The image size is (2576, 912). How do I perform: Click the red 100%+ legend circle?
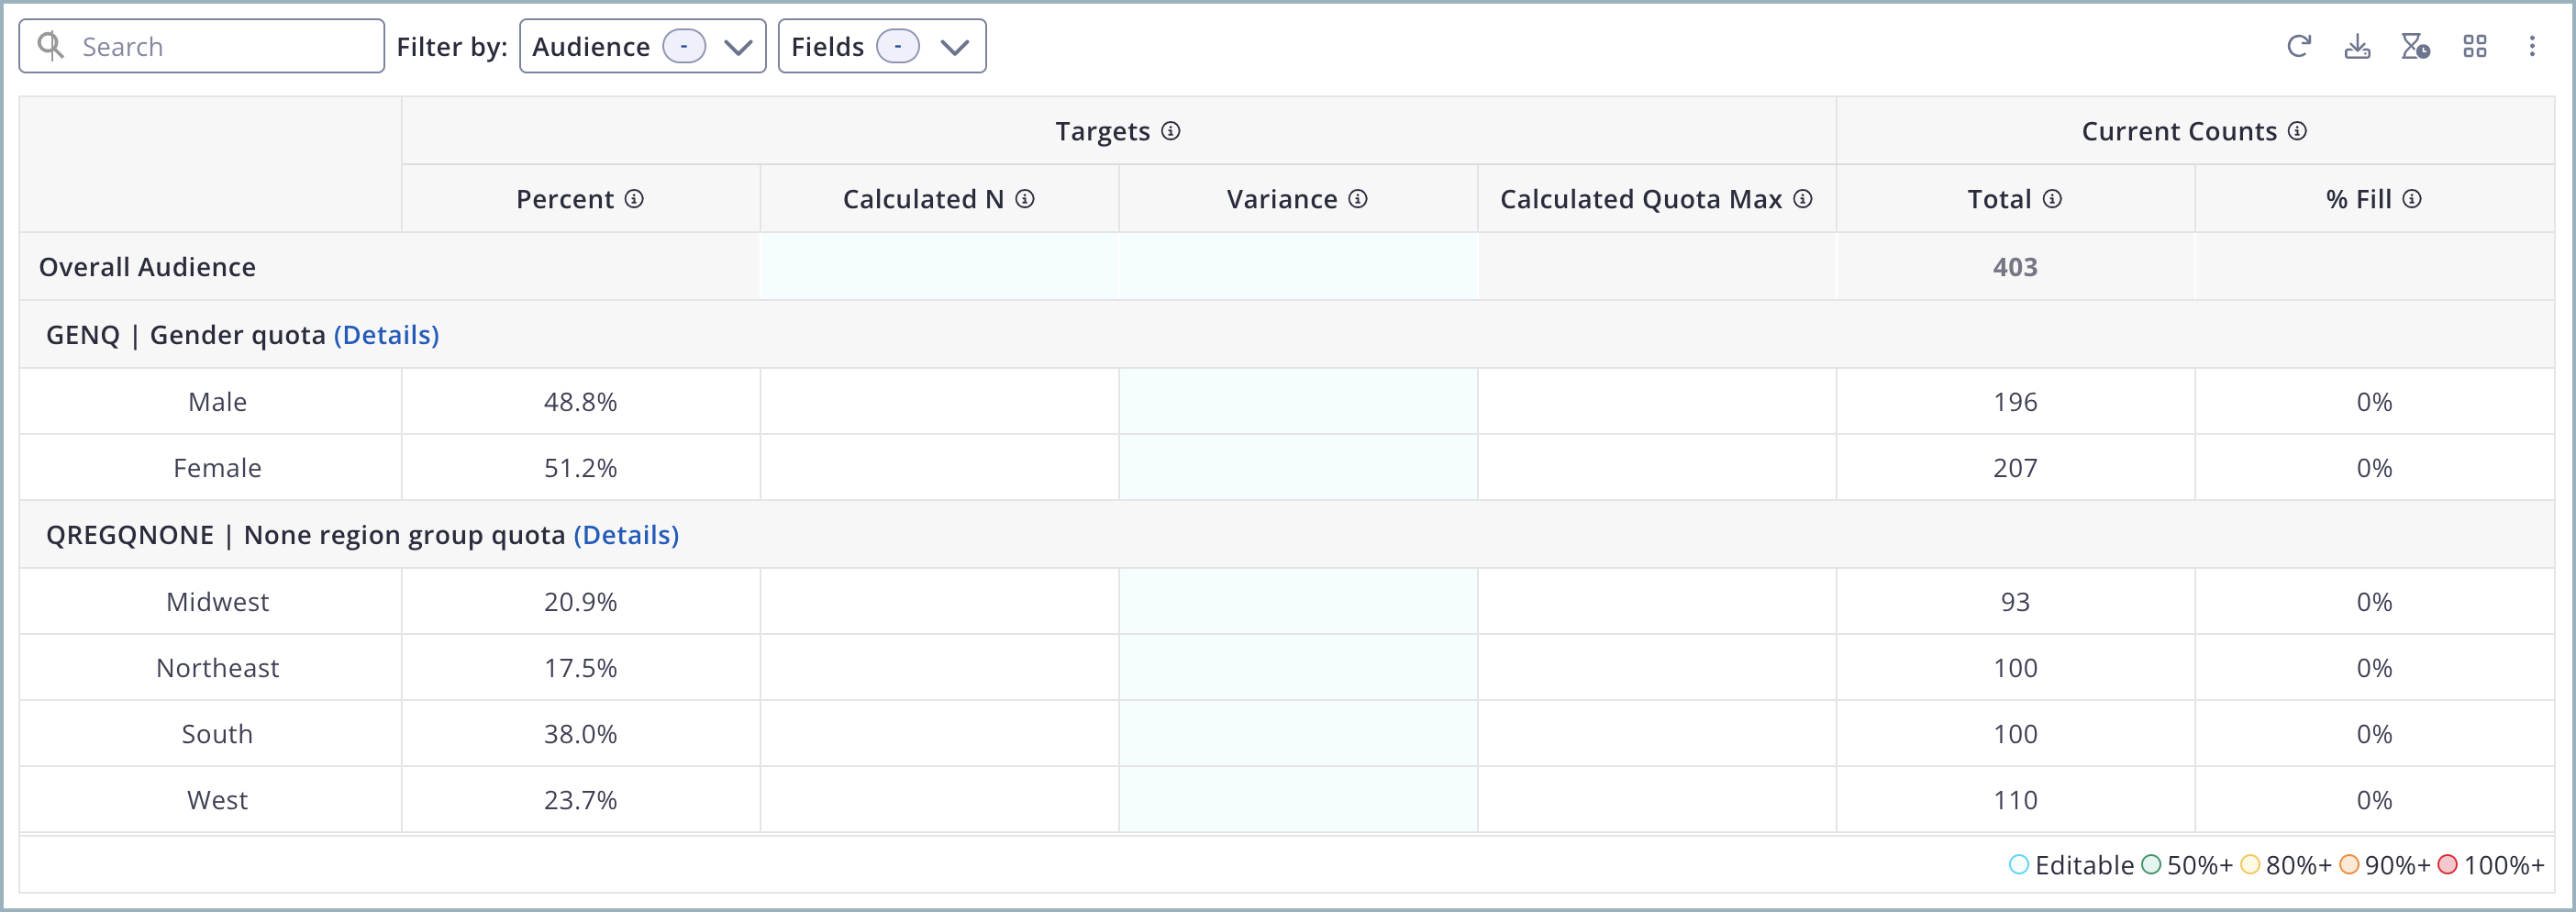(2447, 865)
